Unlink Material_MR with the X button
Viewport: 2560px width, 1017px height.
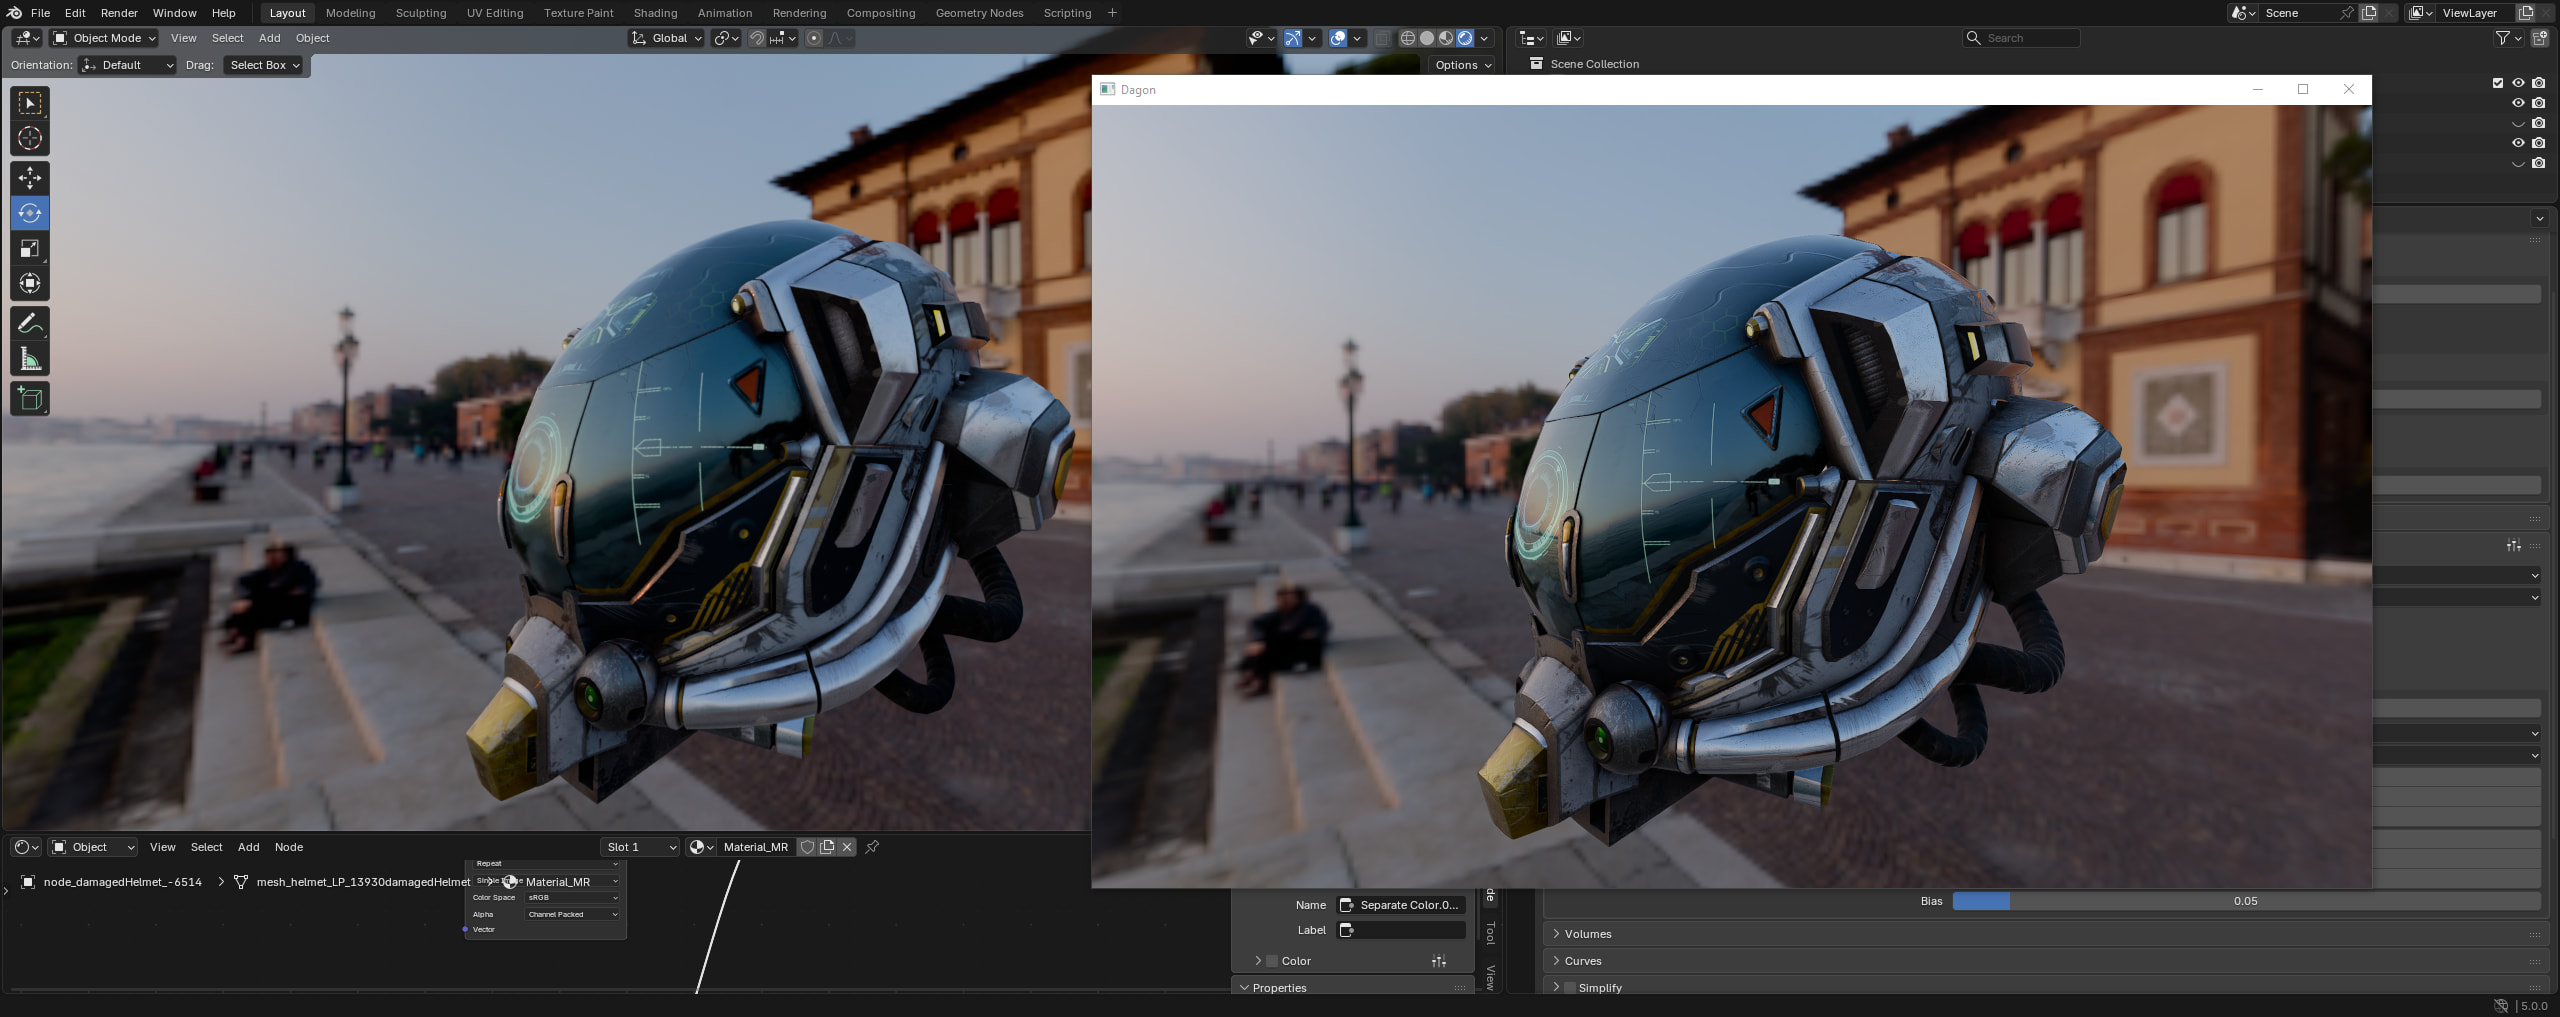point(847,847)
